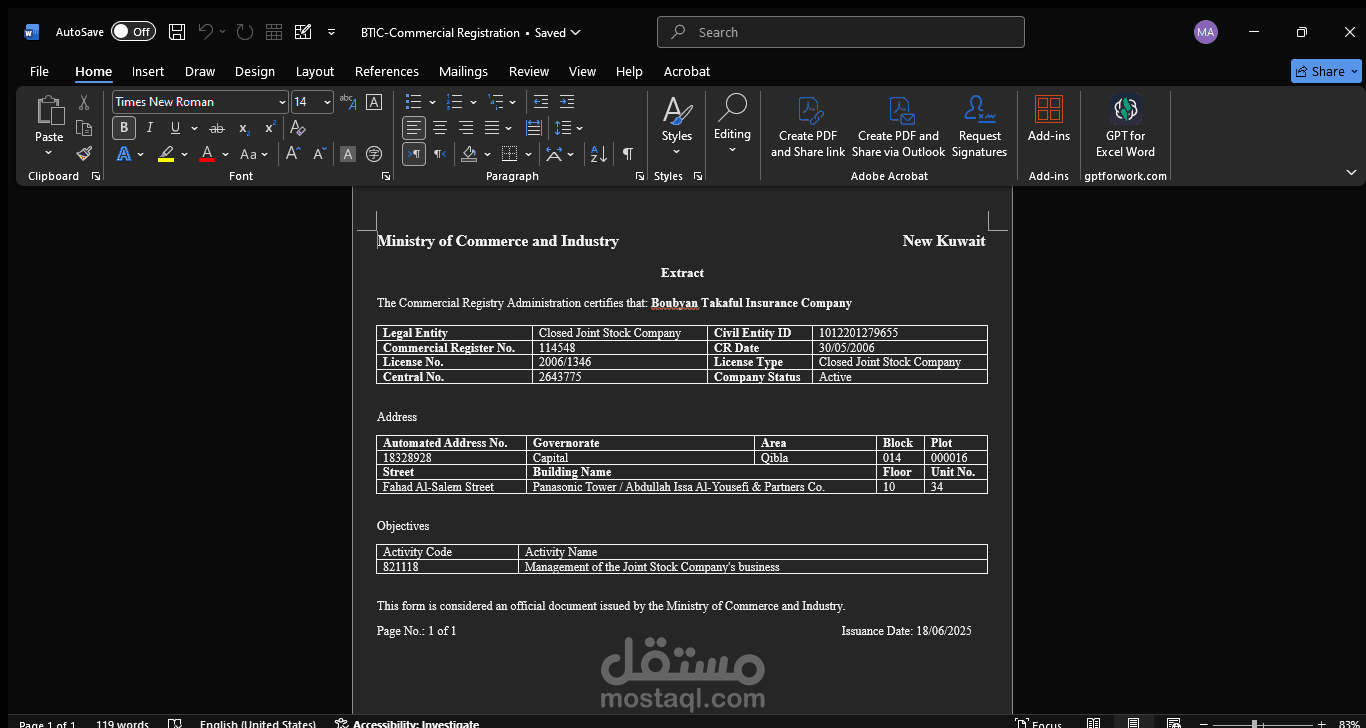Viewport: 1366px width, 728px height.
Task: Align text to the right
Action: point(466,128)
